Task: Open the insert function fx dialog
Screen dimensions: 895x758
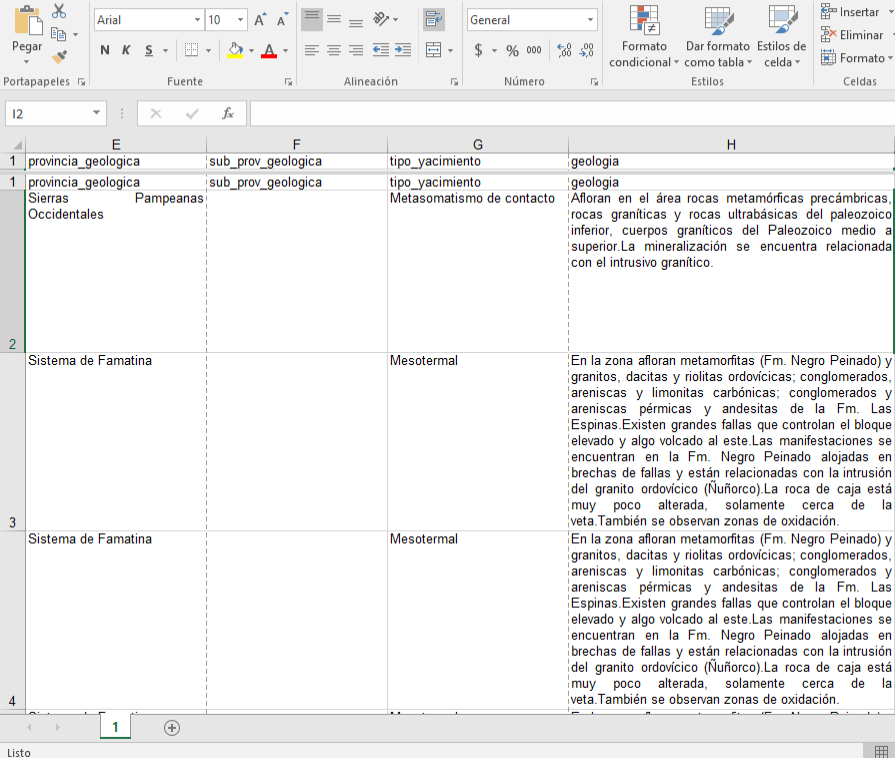Action: point(228,114)
